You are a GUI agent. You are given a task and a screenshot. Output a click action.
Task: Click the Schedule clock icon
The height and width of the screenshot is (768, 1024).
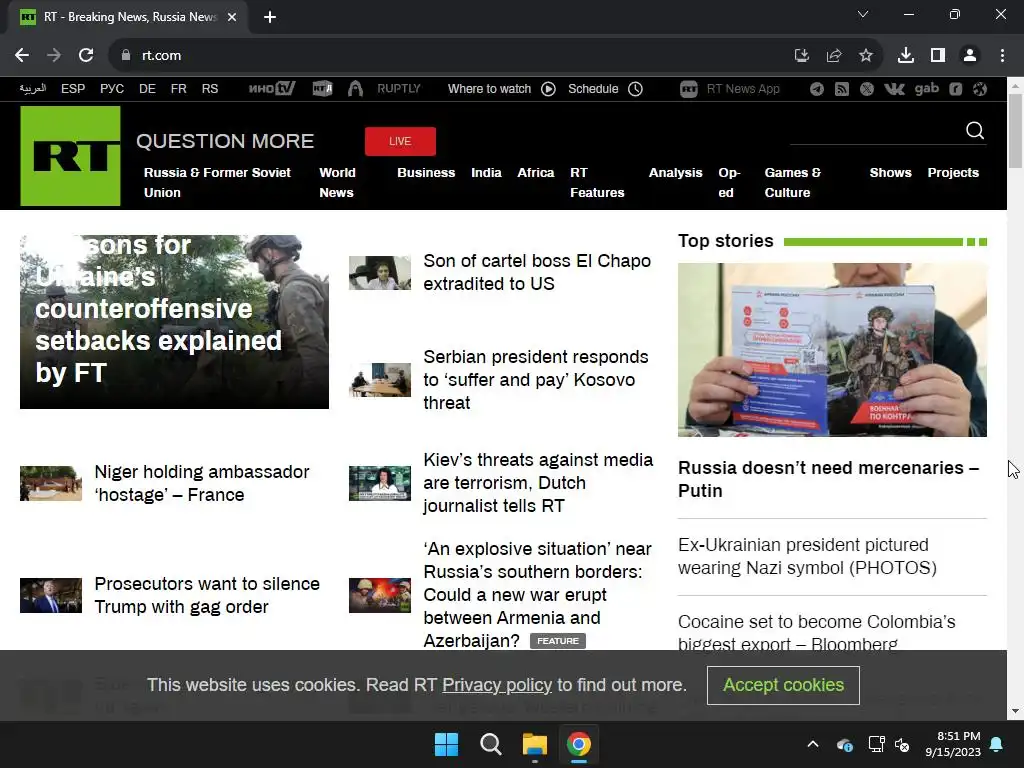[635, 89]
